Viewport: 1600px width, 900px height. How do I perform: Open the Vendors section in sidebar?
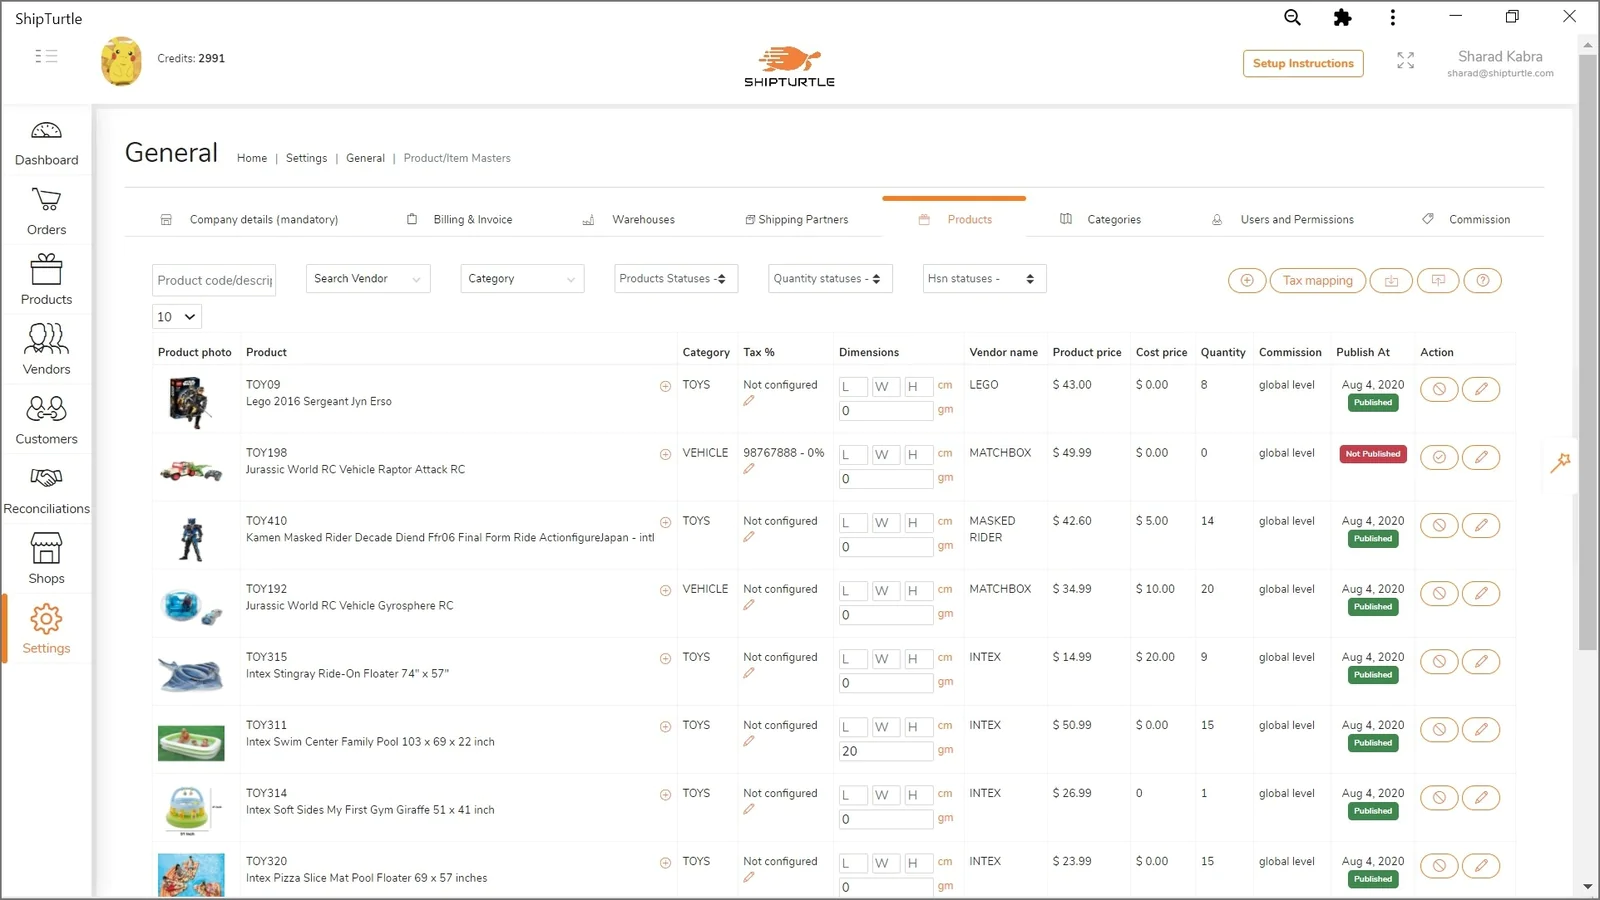click(46, 349)
